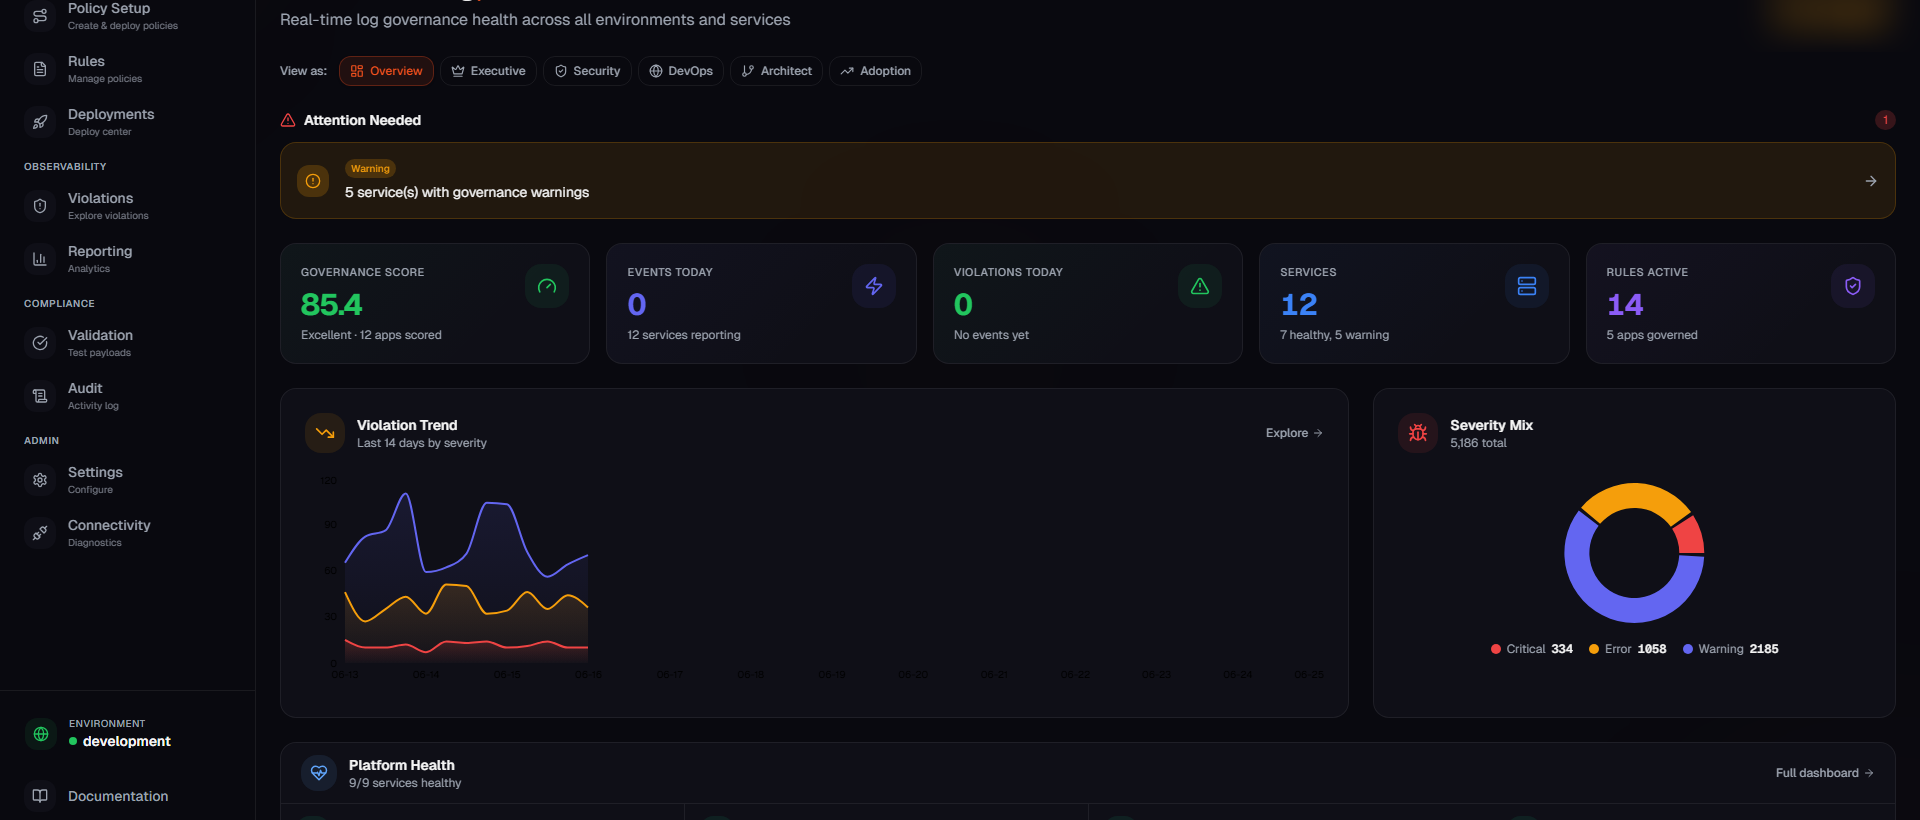The width and height of the screenshot is (1920, 820).
Task: Click '12 services reporting' text
Action: click(x=684, y=335)
